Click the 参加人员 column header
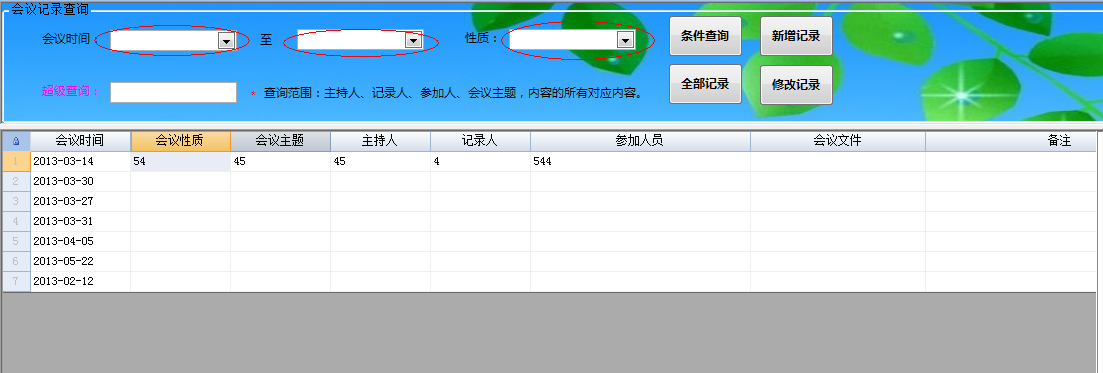This screenshot has height=373, width=1103. tap(640, 141)
